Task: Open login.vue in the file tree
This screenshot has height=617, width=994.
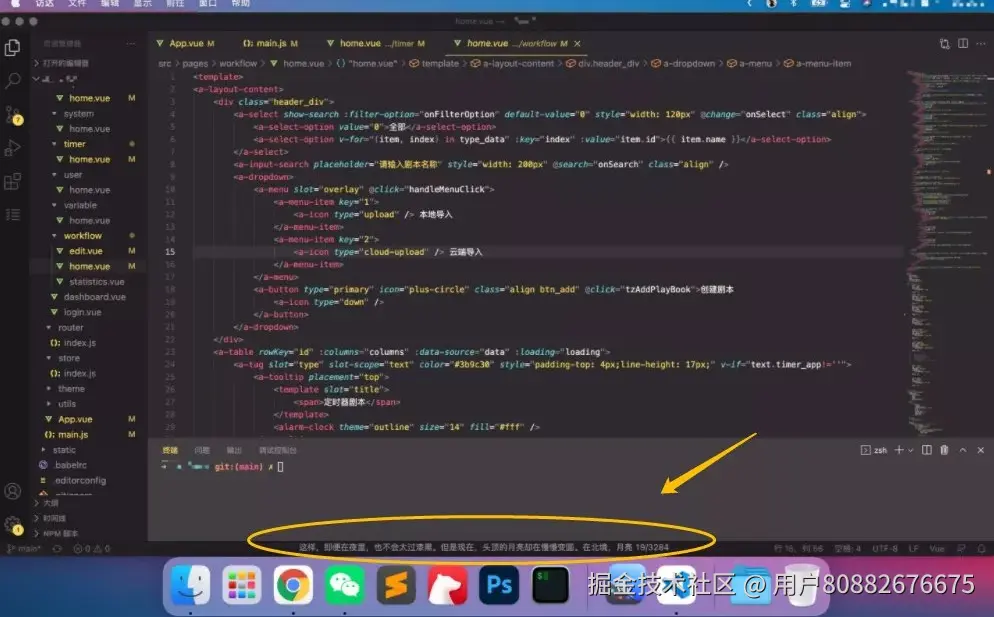Action: 82,312
